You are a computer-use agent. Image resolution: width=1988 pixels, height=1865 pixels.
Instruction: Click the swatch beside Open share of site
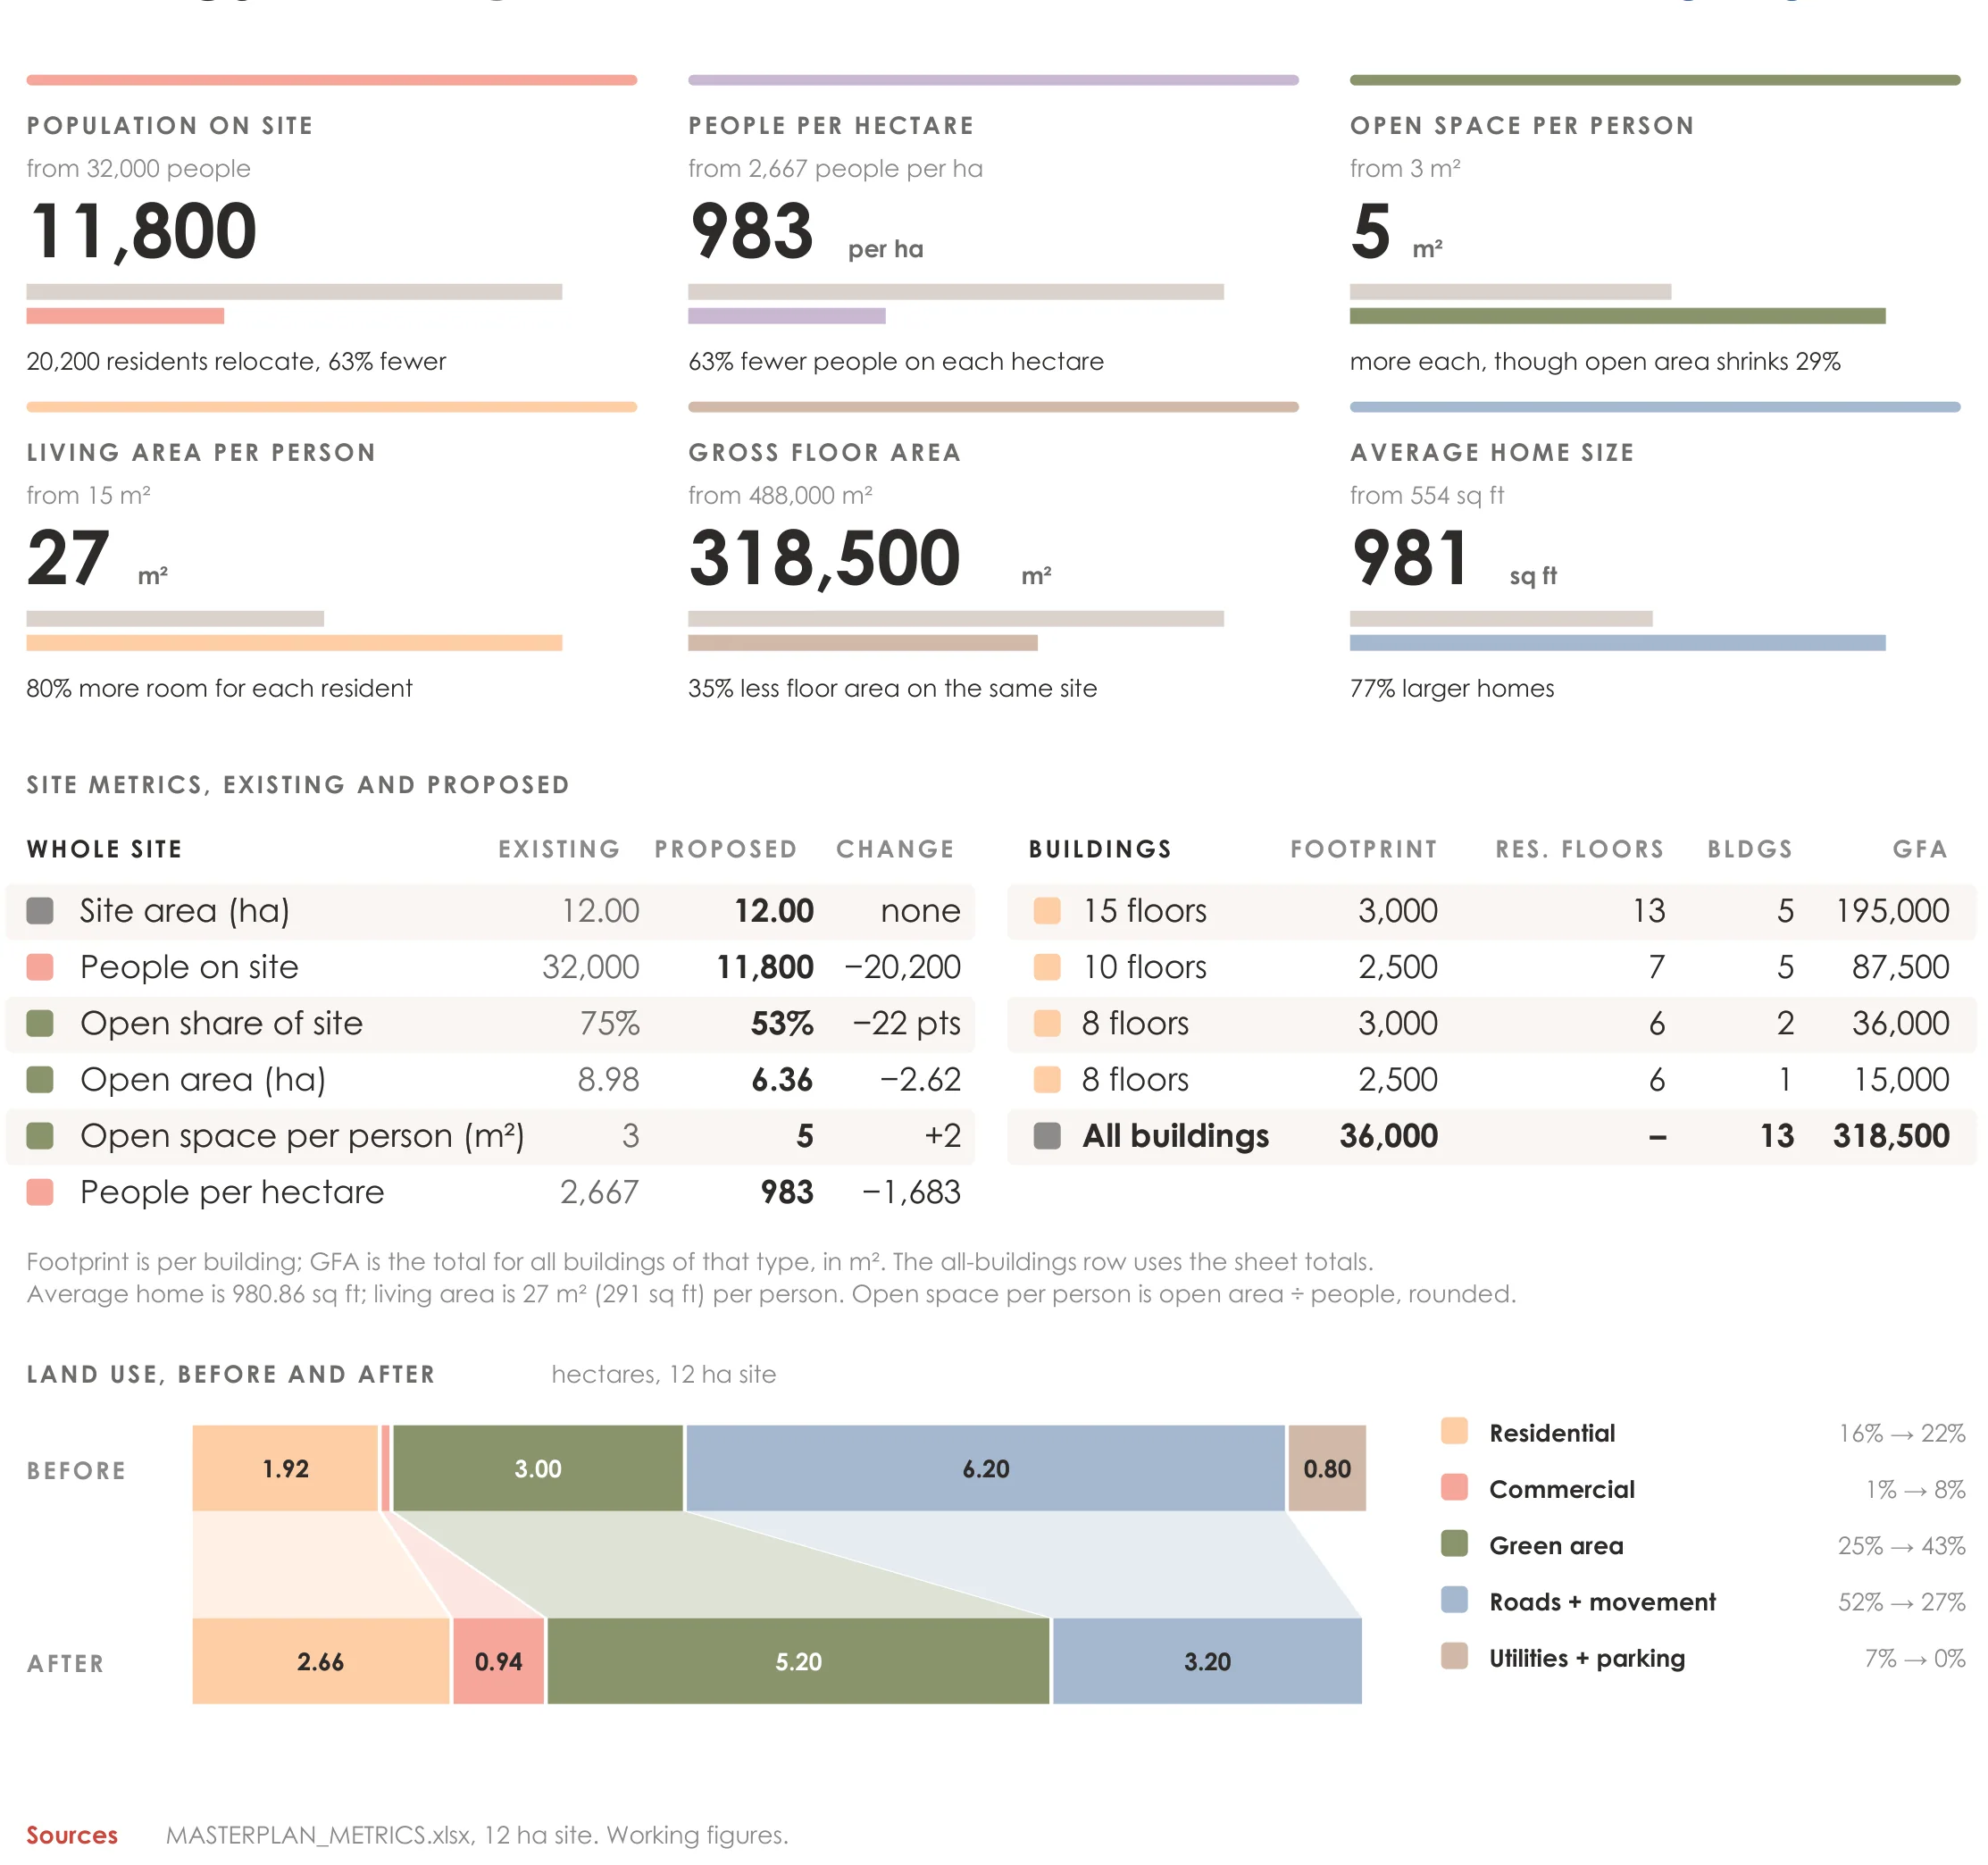click(x=40, y=1023)
